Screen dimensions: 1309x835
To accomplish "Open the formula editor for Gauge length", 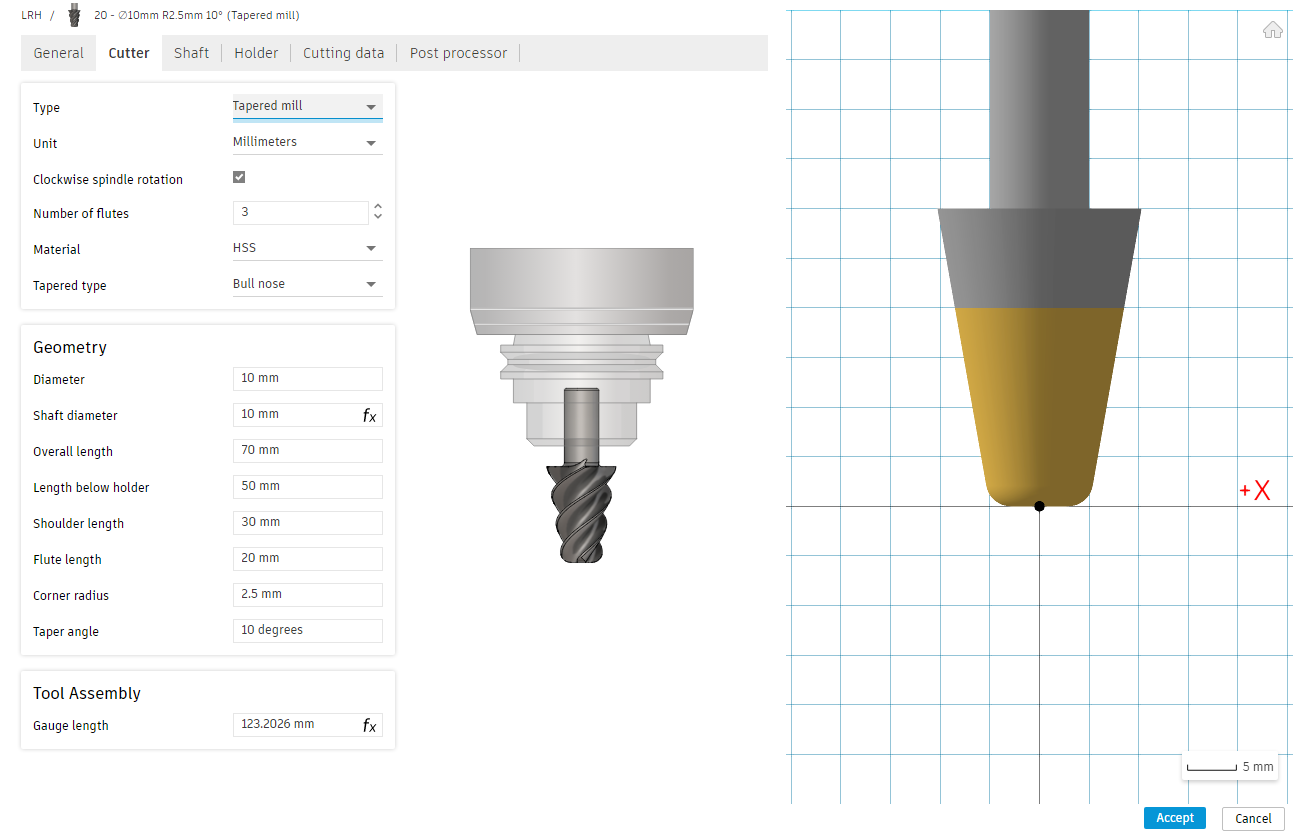I will point(370,724).
